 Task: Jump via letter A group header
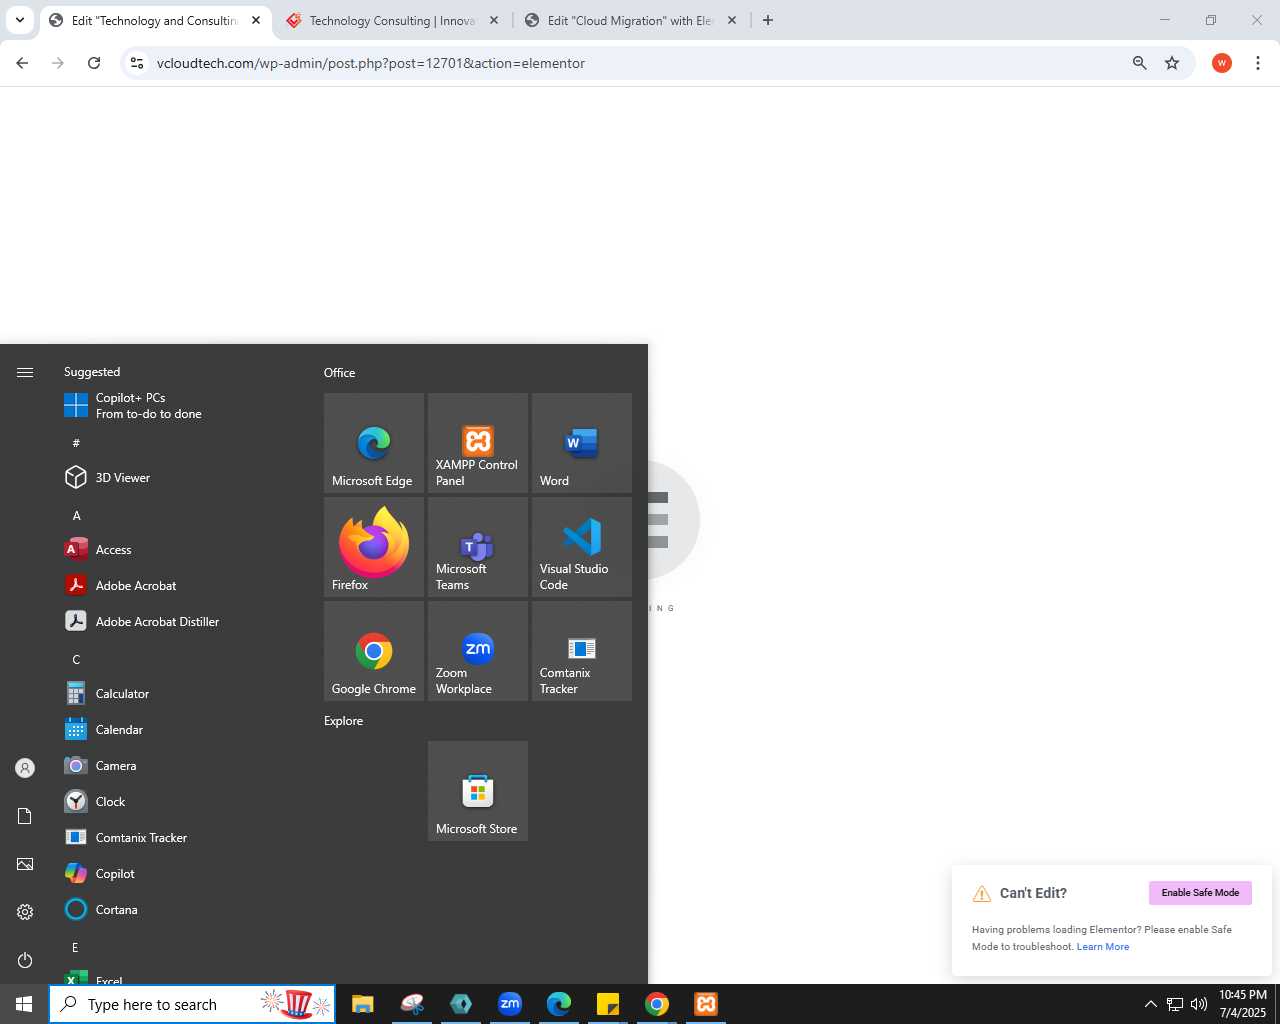[76, 516]
